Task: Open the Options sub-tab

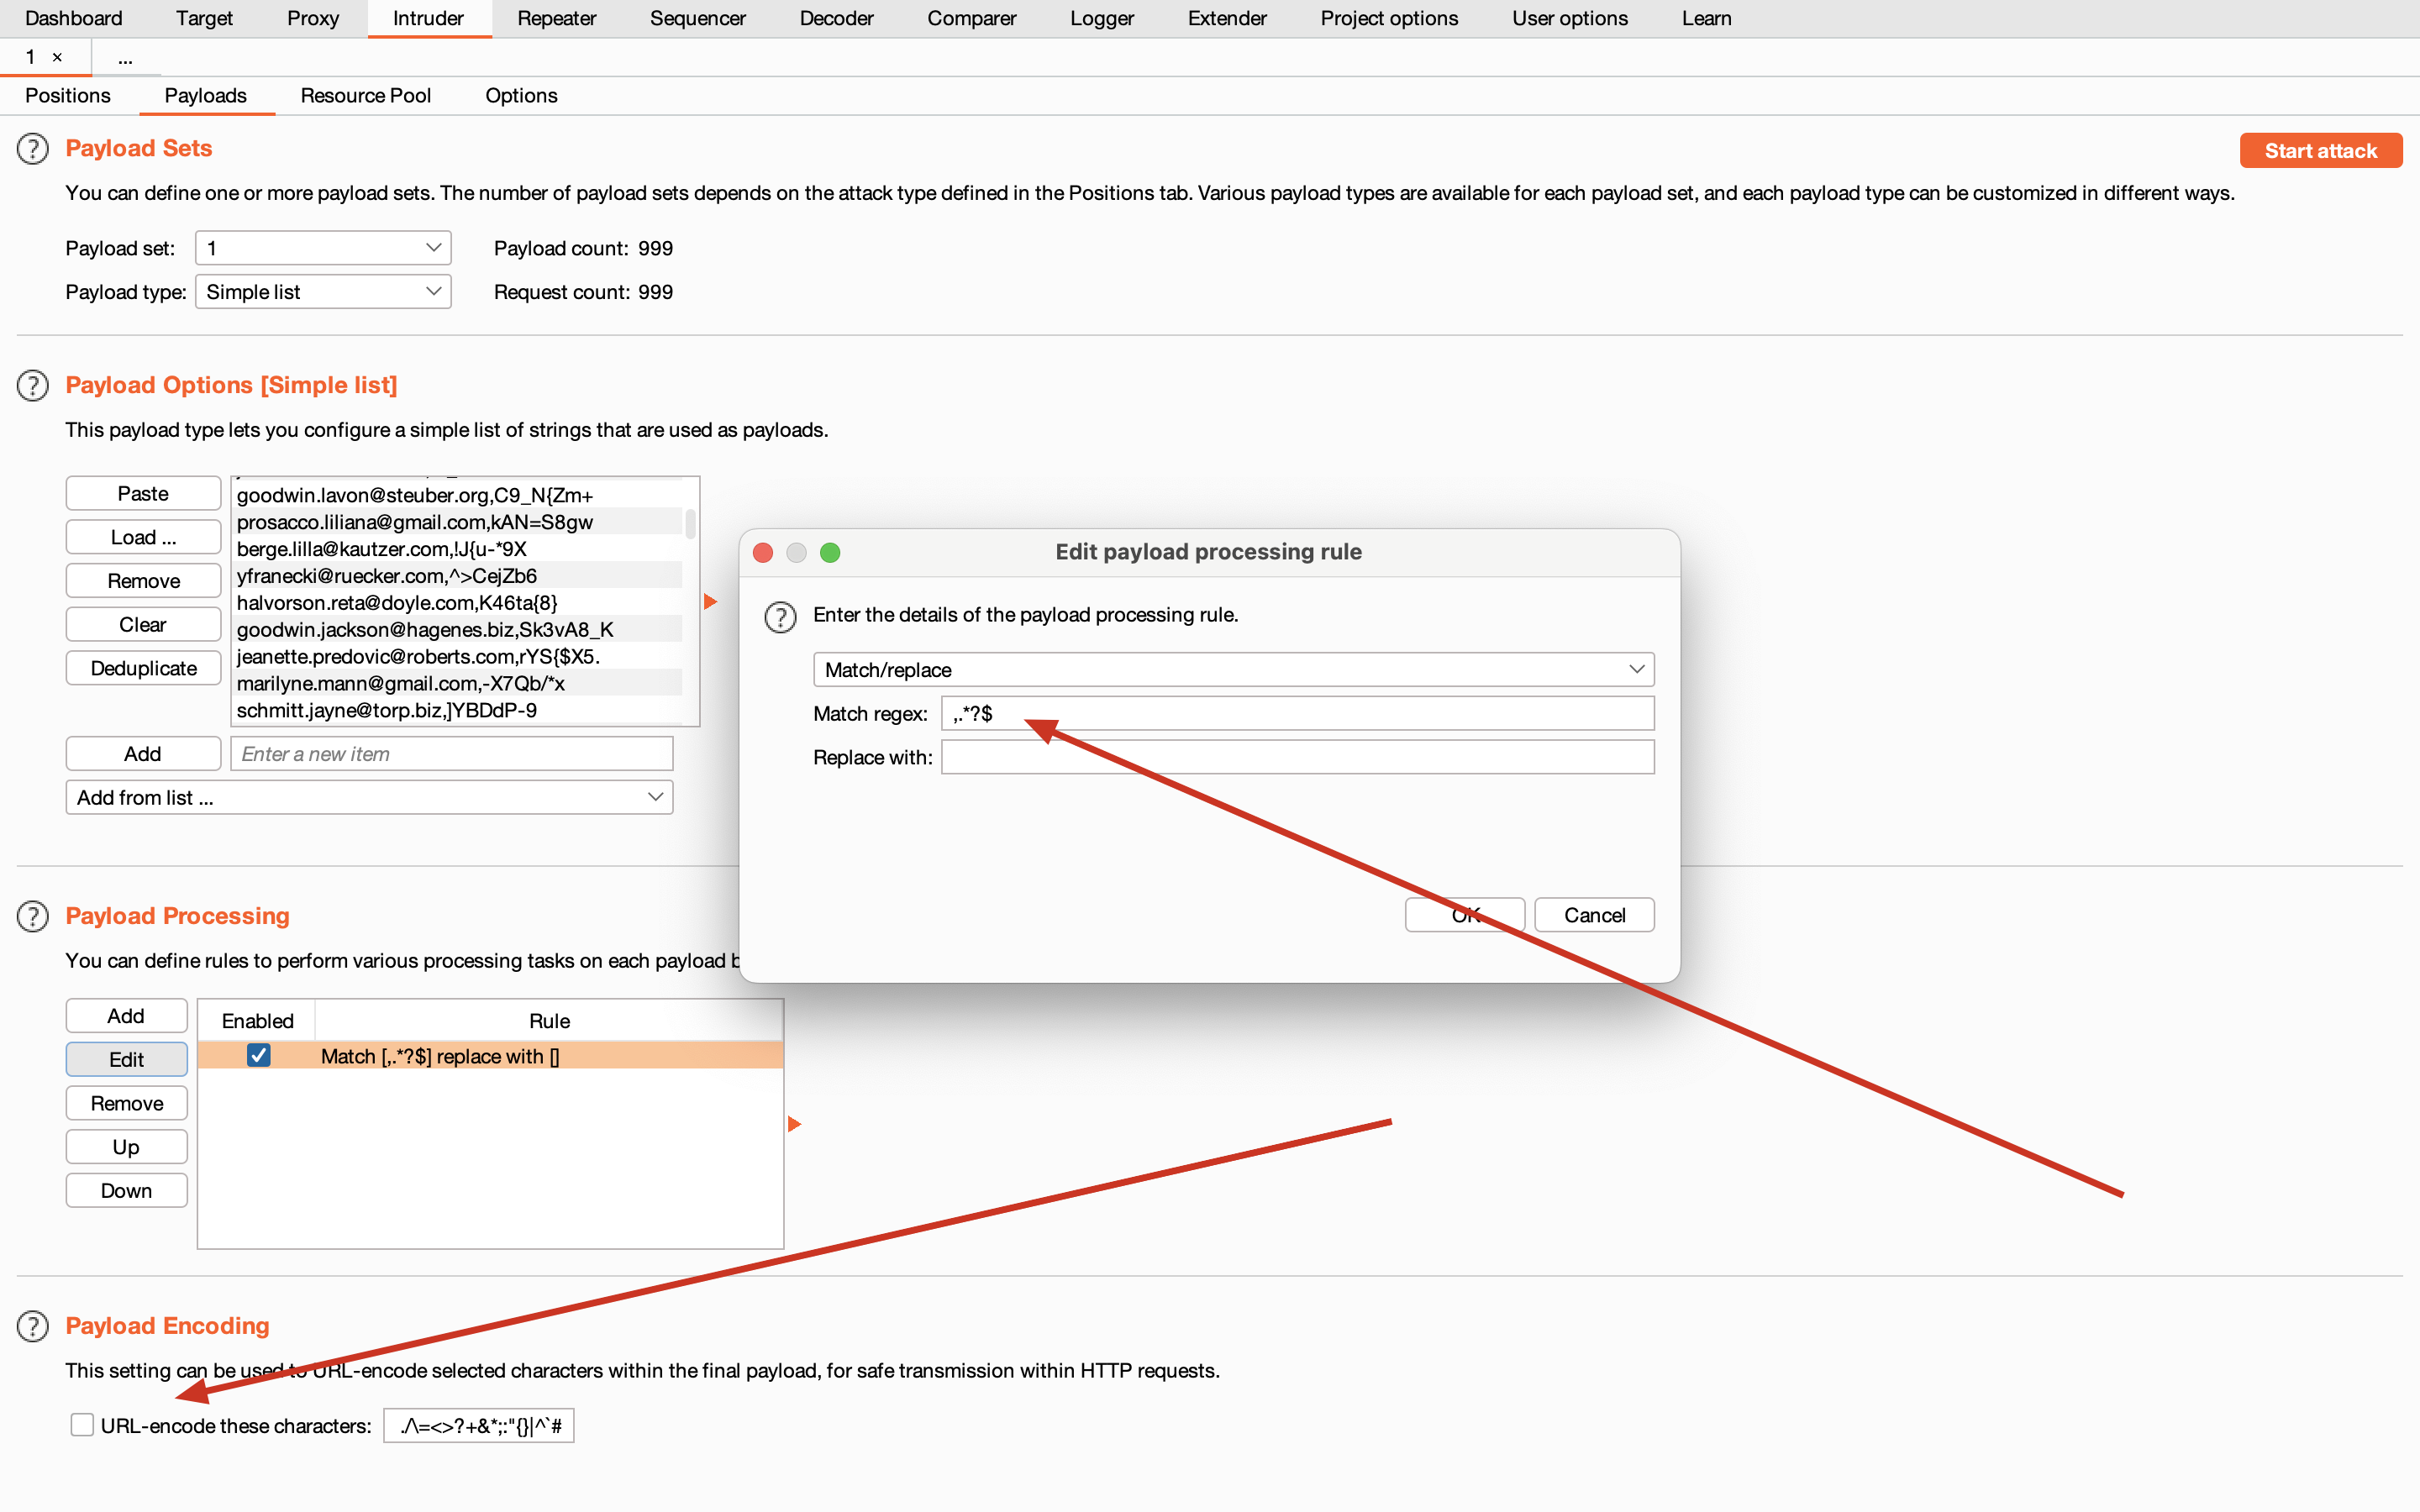Action: pos(521,95)
